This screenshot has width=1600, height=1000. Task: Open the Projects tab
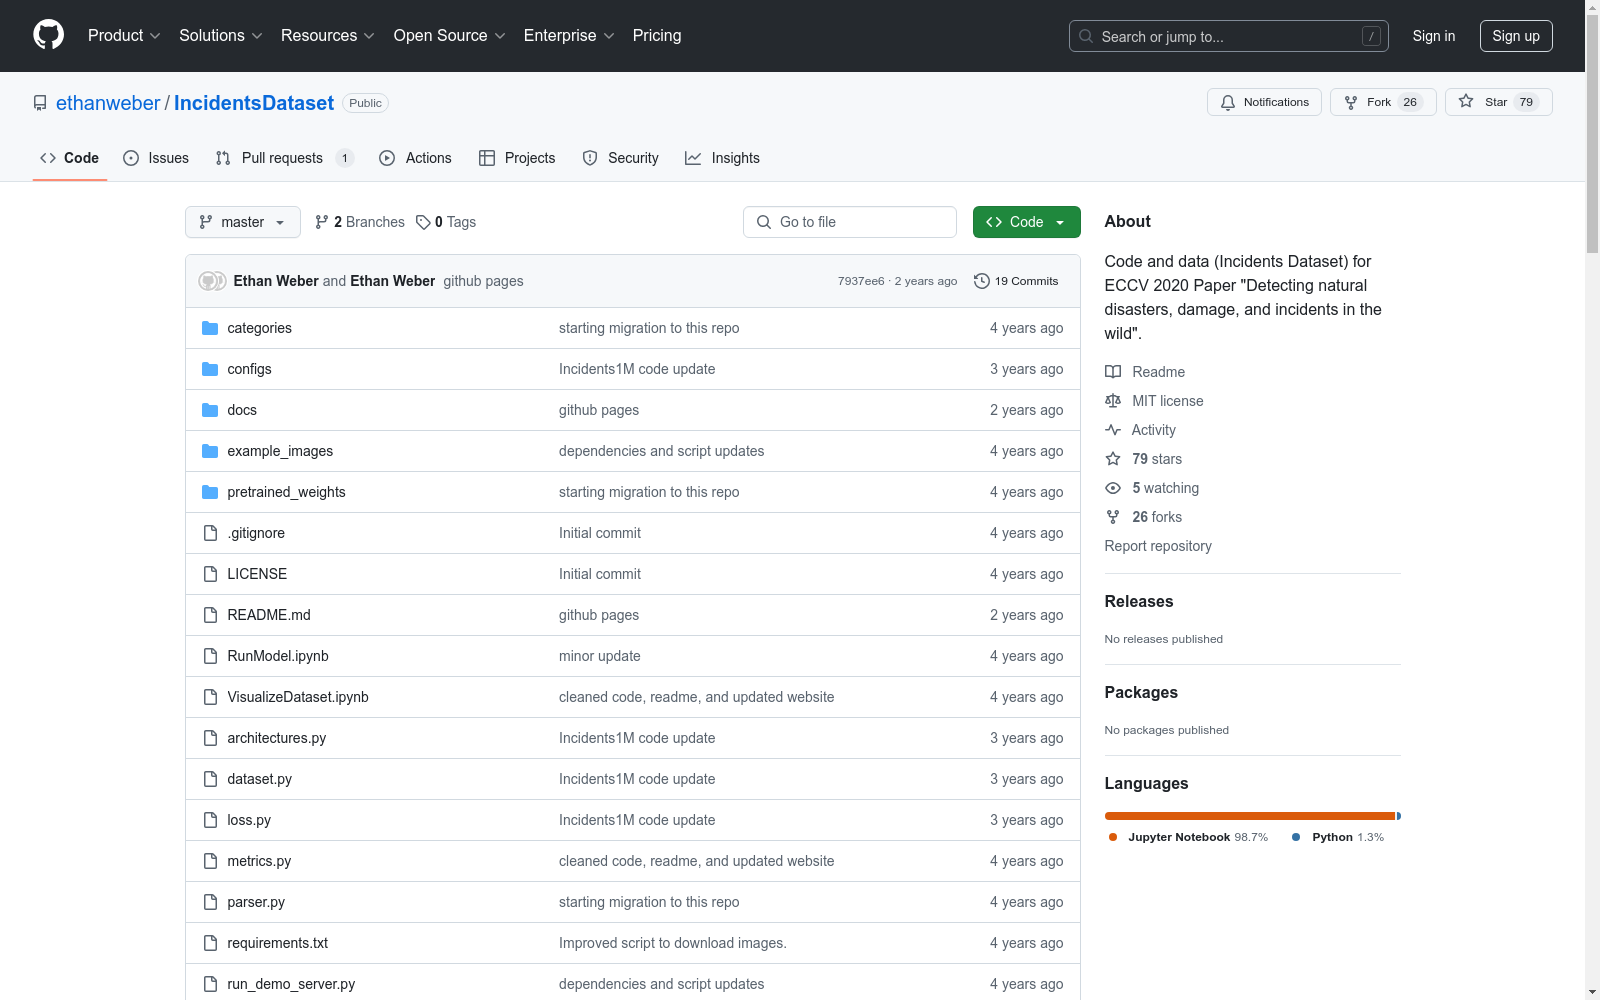(517, 158)
